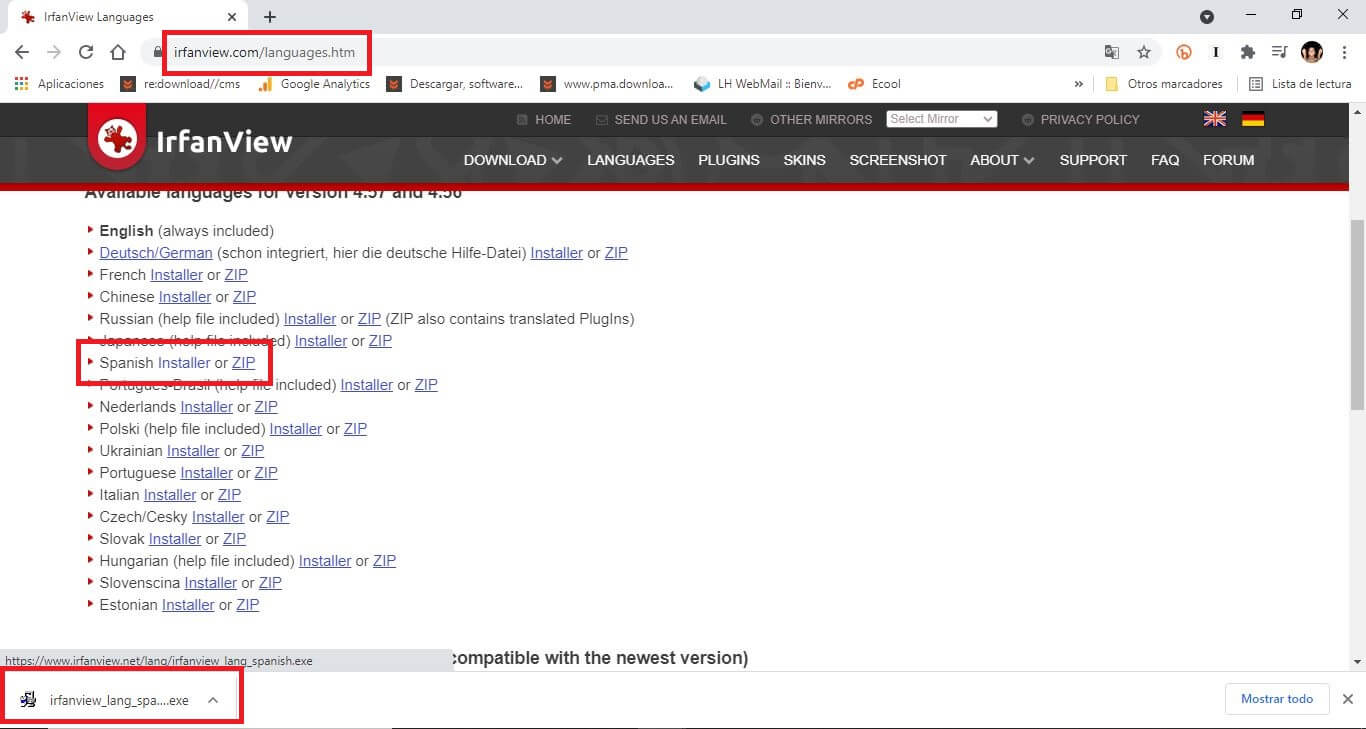This screenshot has width=1366, height=729.
Task: Bookmark this page with the star icon
Action: click(1144, 52)
